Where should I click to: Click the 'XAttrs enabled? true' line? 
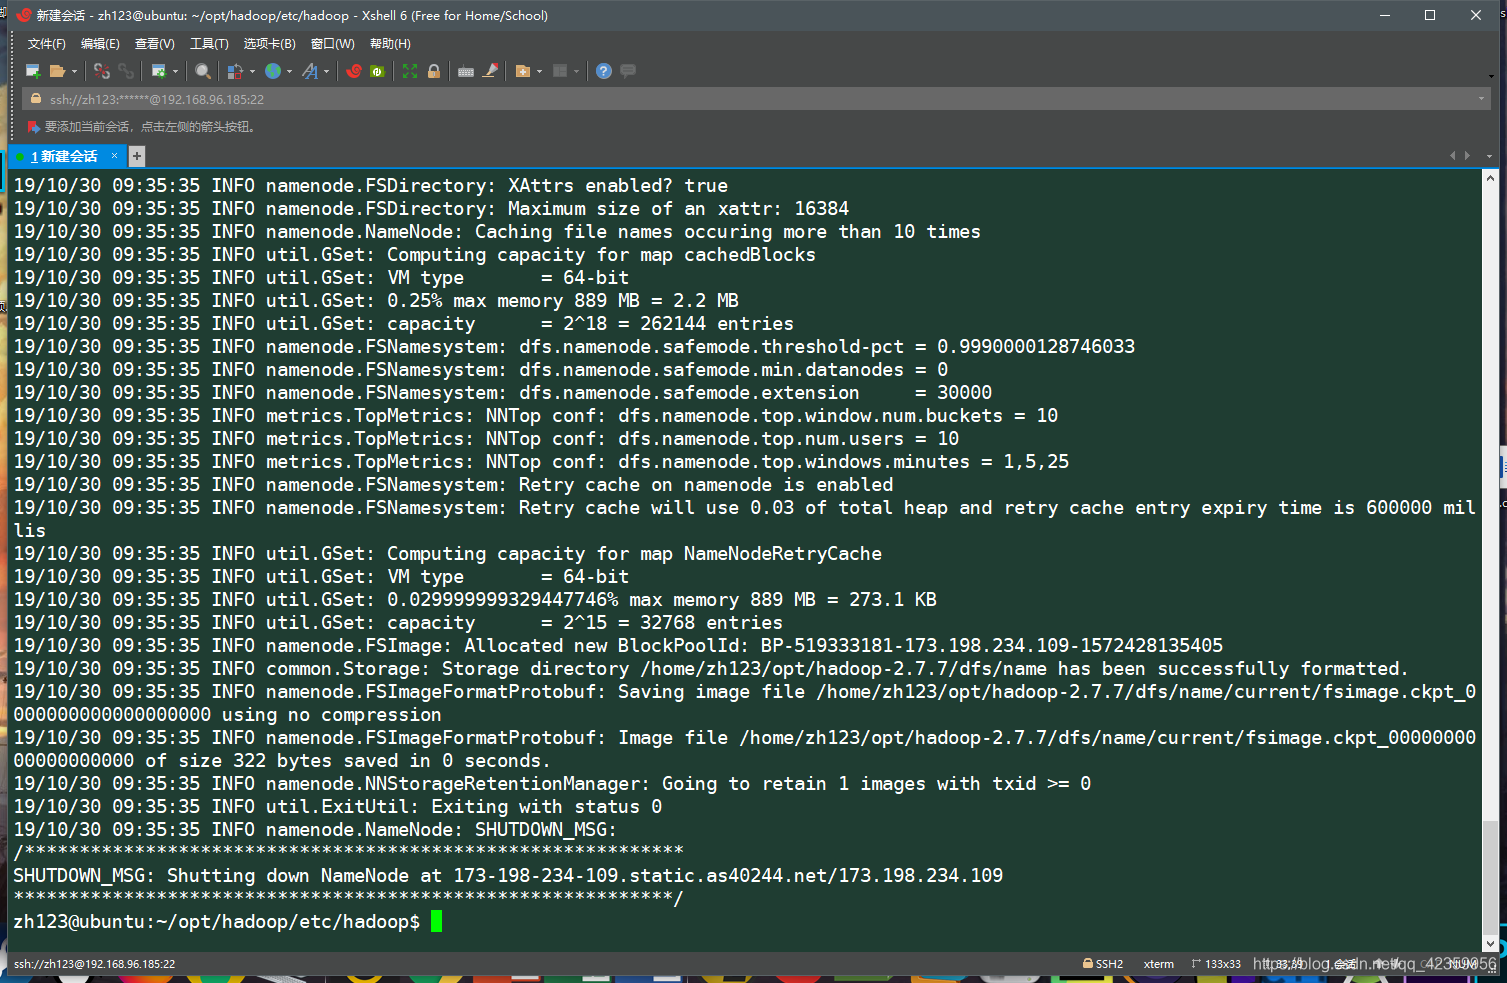(370, 186)
